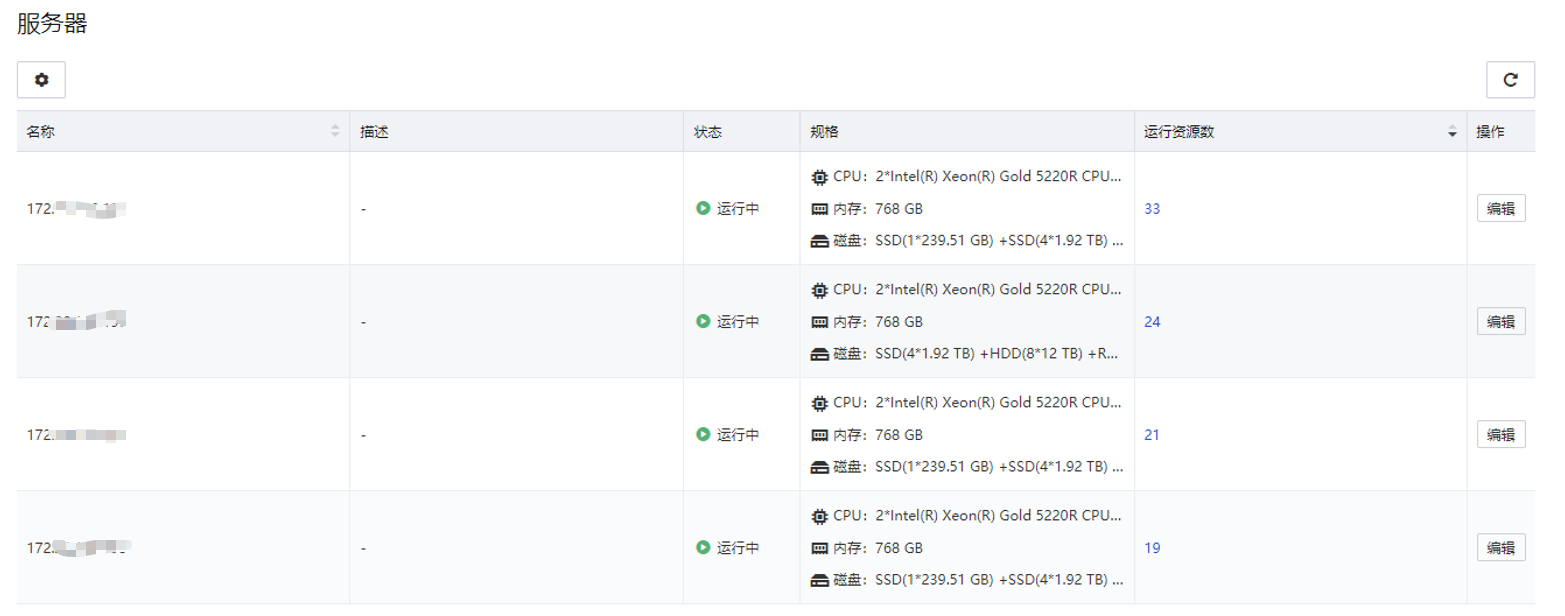
Task: Open the running resources link 33
Action: [1152, 209]
